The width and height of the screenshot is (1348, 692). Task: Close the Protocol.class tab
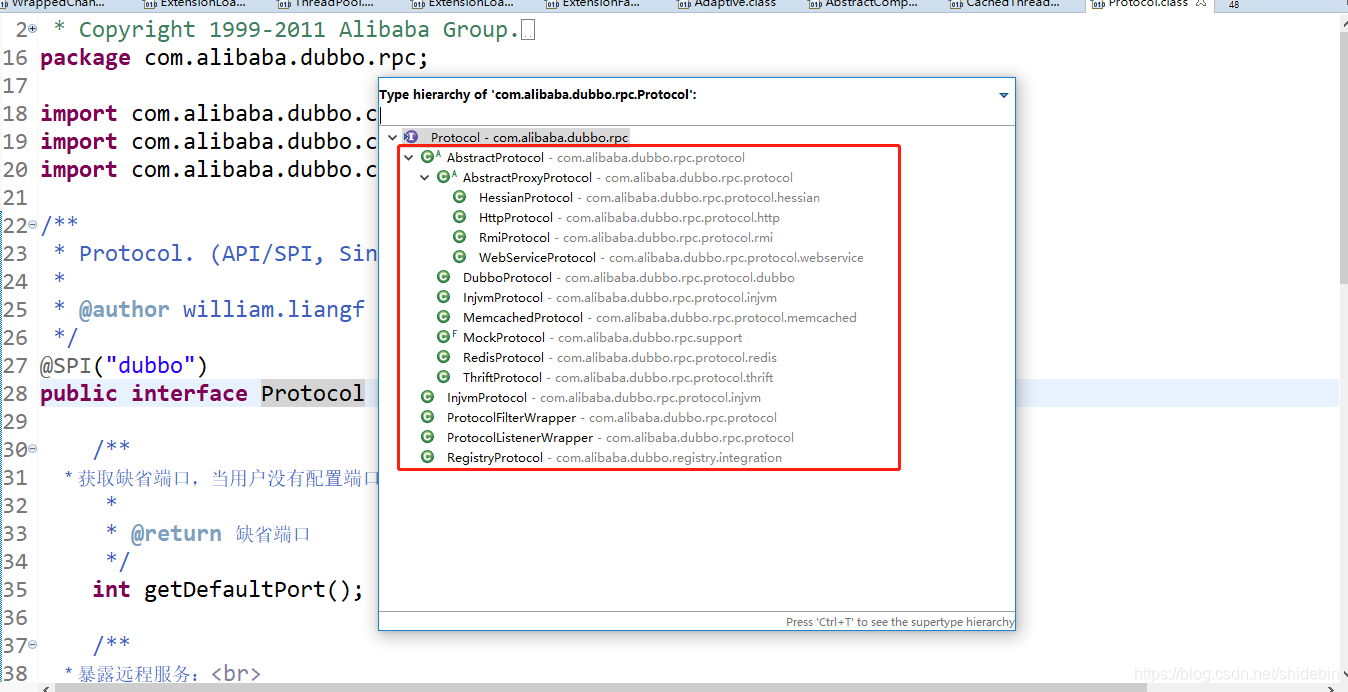pyautogui.click(x=1202, y=4)
